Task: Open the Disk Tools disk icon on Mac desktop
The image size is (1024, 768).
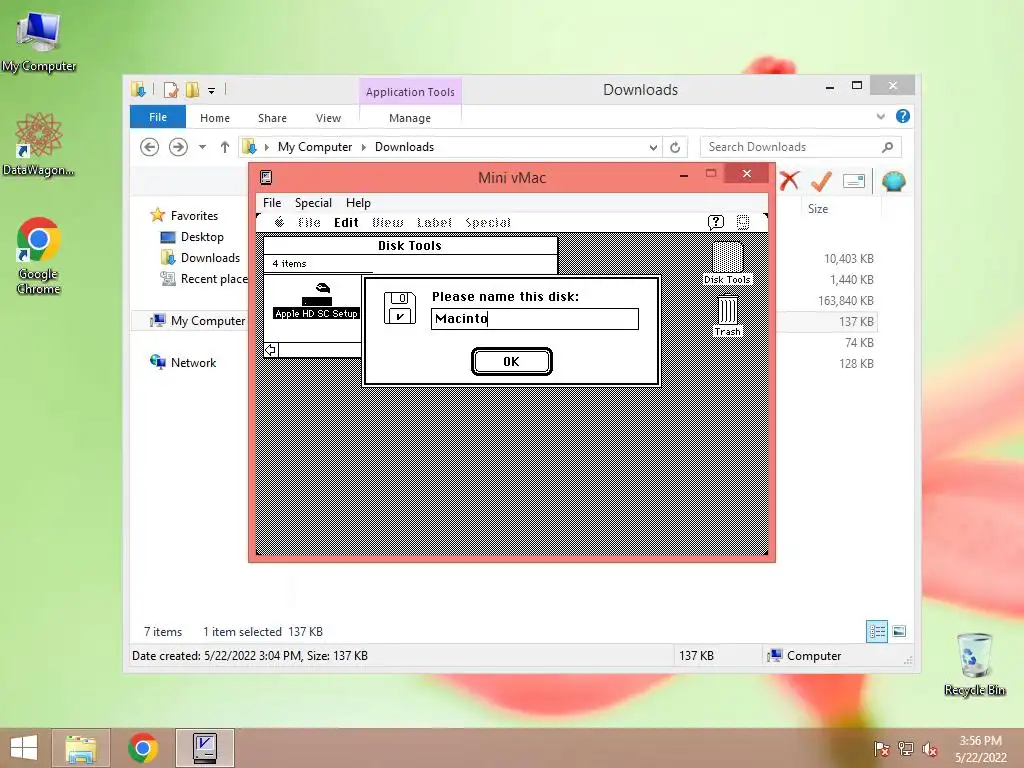Action: pos(727,263)
